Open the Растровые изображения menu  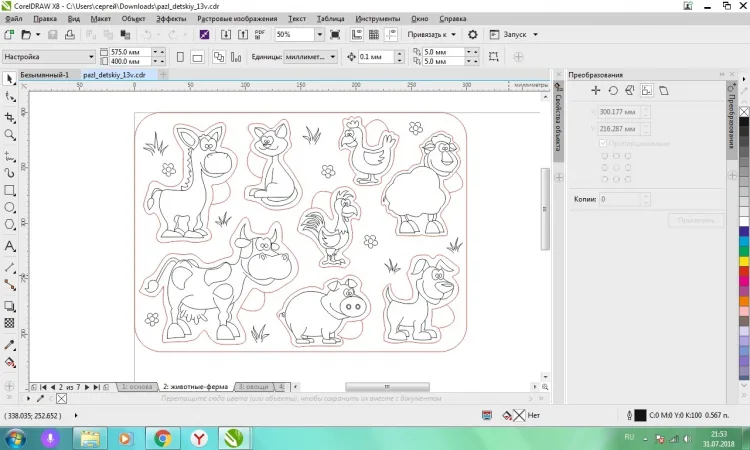coord(237,19)
